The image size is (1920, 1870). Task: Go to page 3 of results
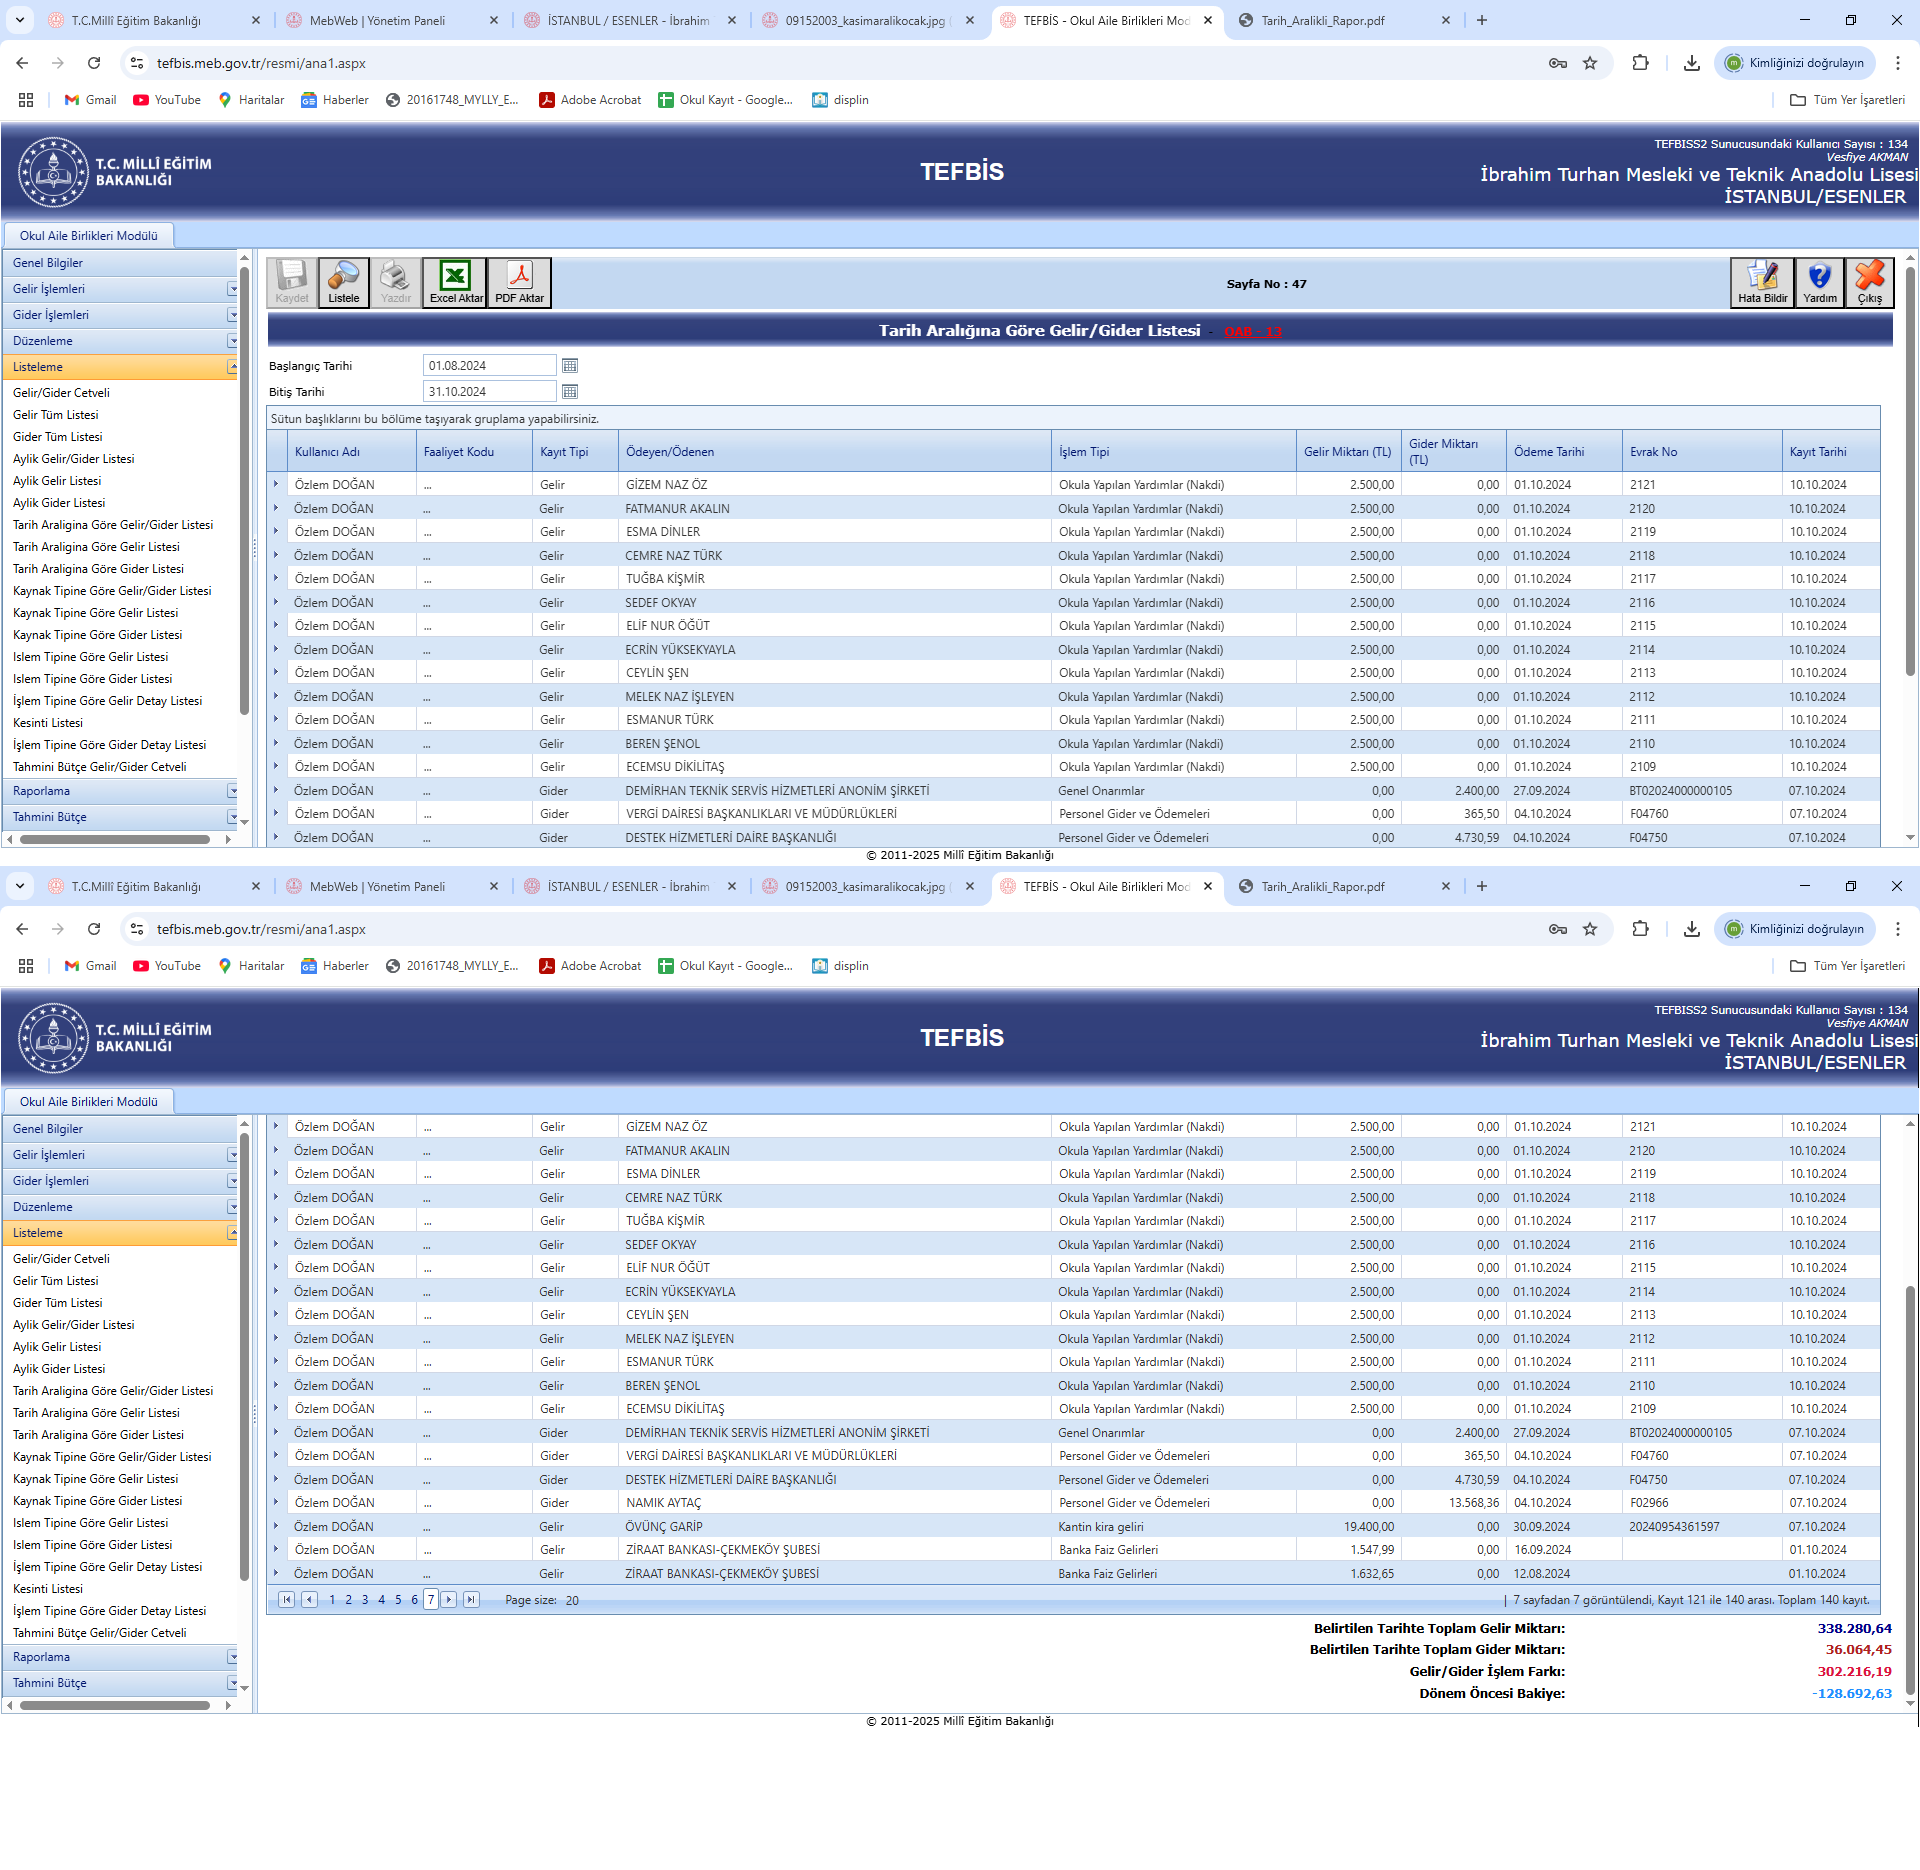(365, 1600)
